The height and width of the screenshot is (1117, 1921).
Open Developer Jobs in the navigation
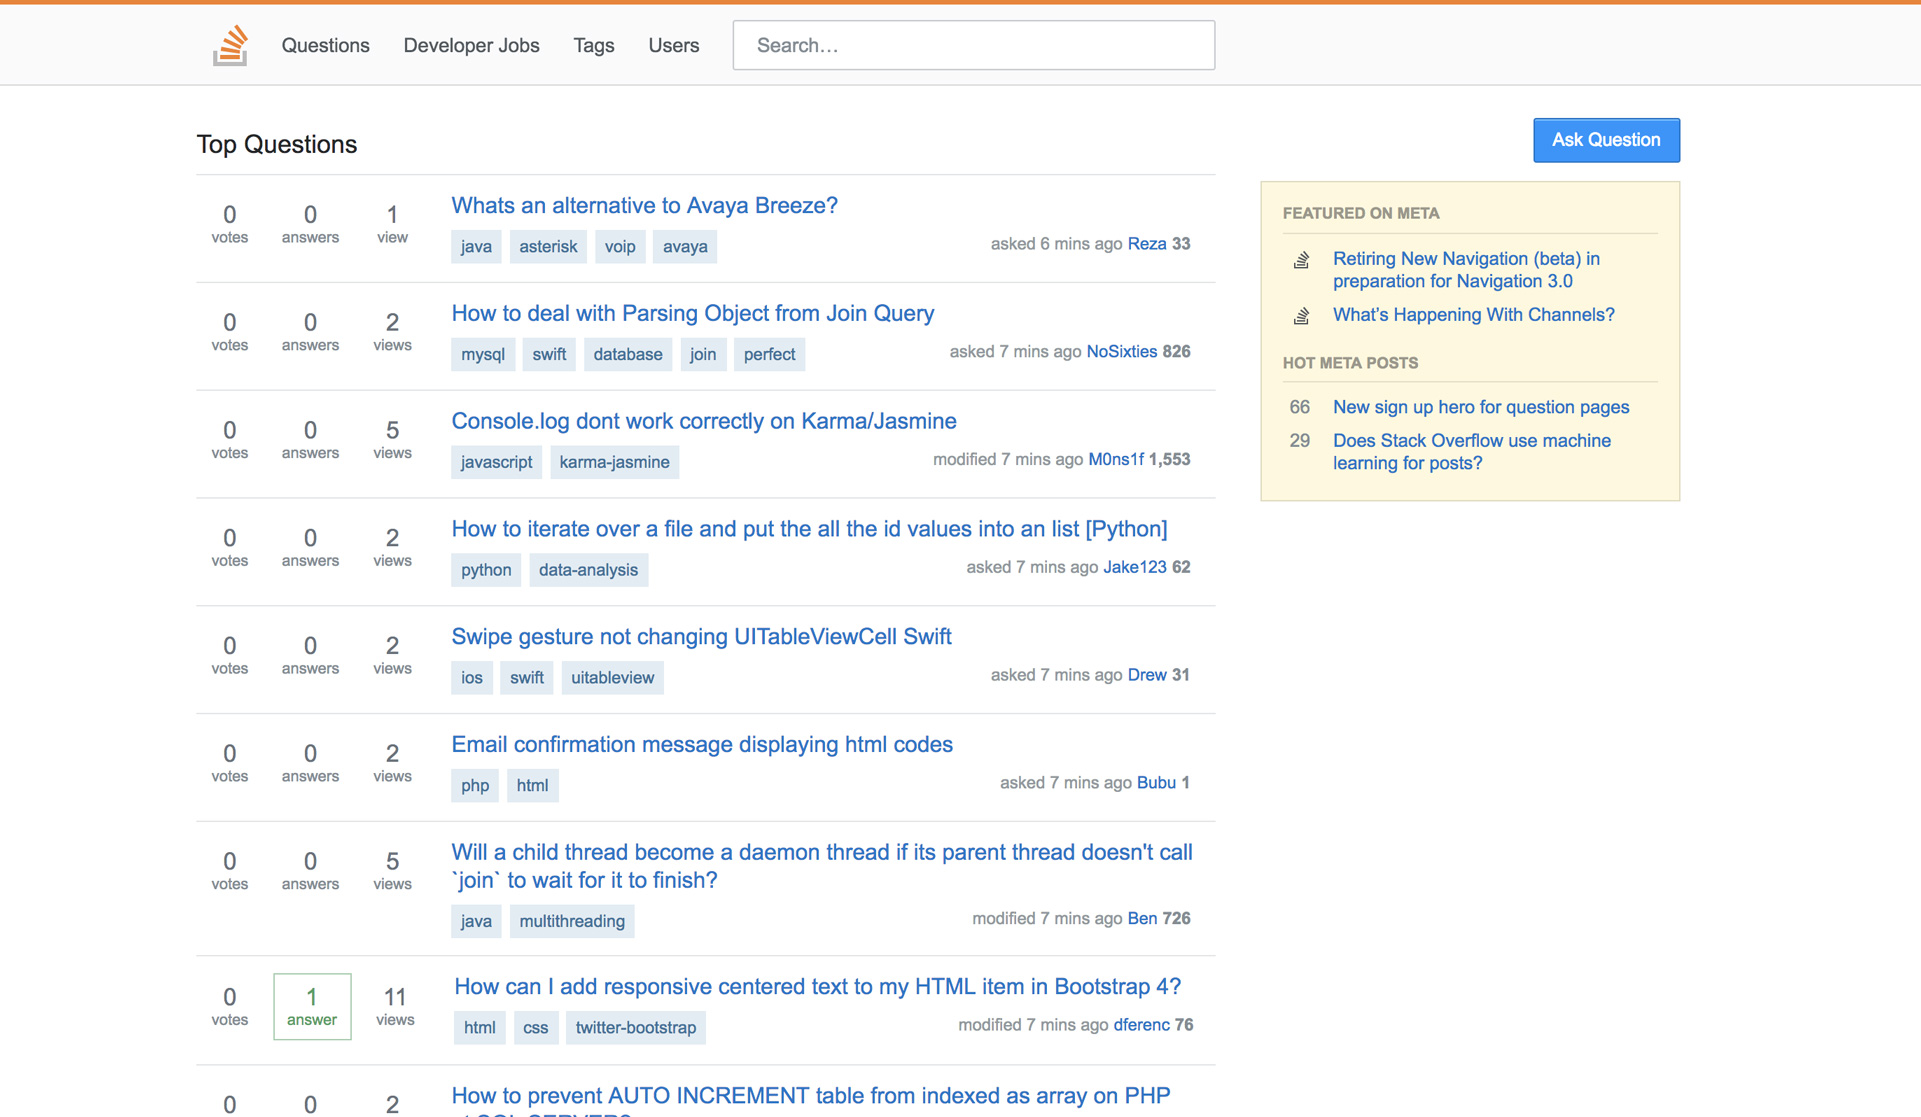[x=471, y=45]
